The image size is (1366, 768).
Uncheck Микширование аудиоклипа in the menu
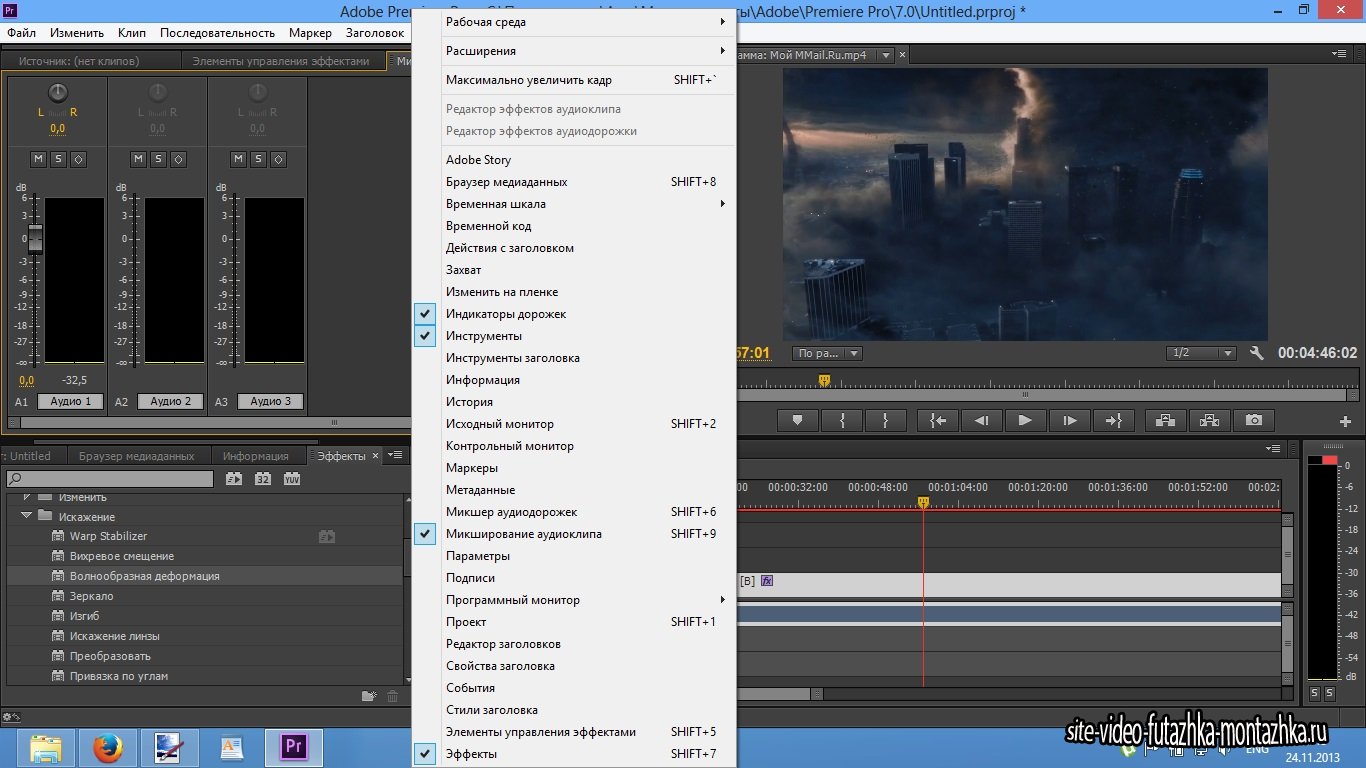[x=574, y=534]
